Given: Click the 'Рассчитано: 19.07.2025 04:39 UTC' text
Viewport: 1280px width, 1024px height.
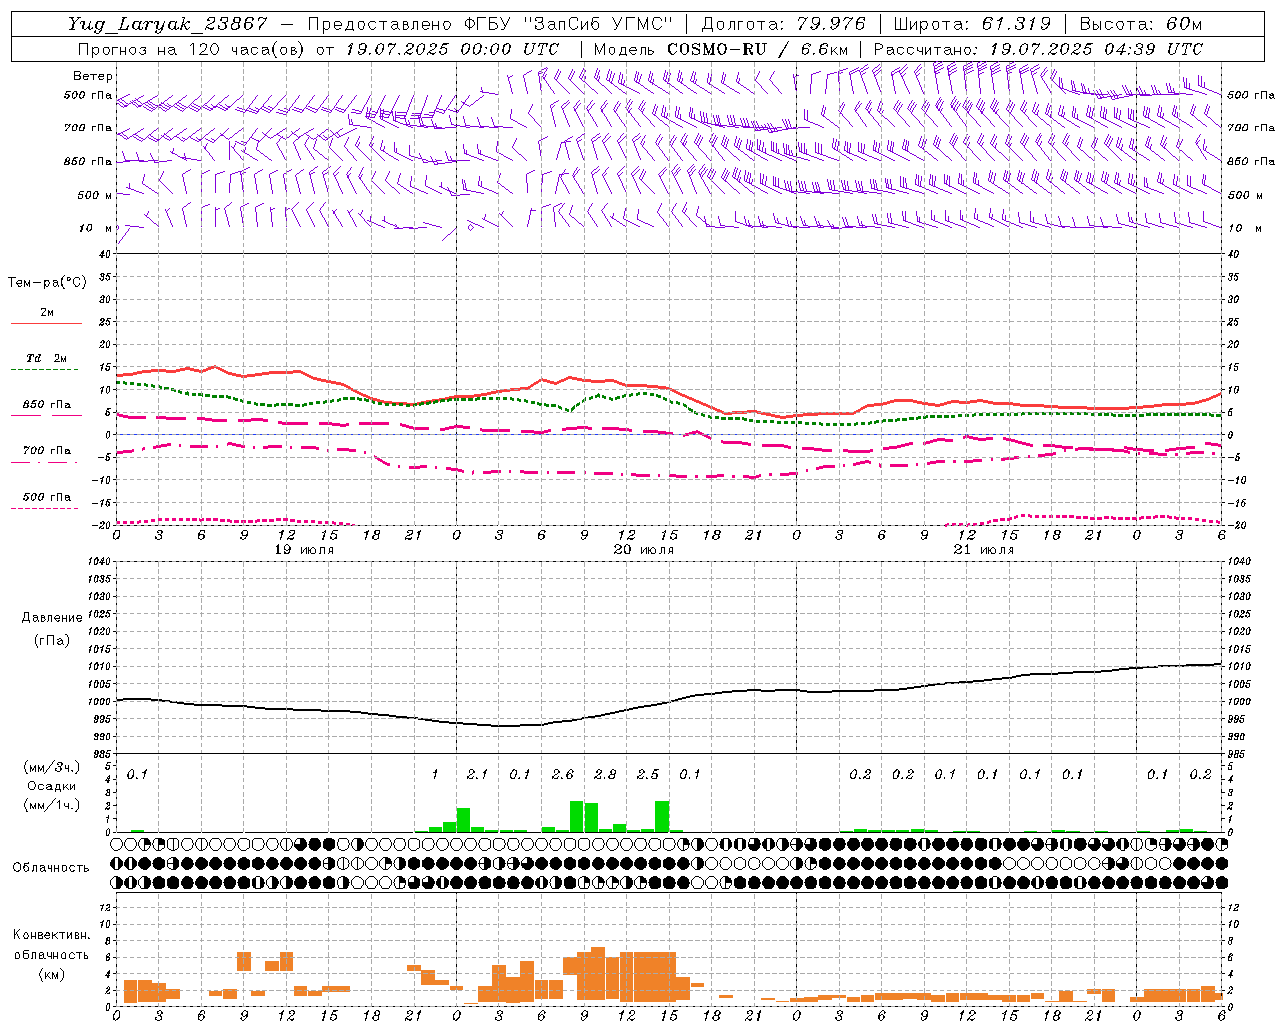Looking at the screenshot, I should (1038, 49).
